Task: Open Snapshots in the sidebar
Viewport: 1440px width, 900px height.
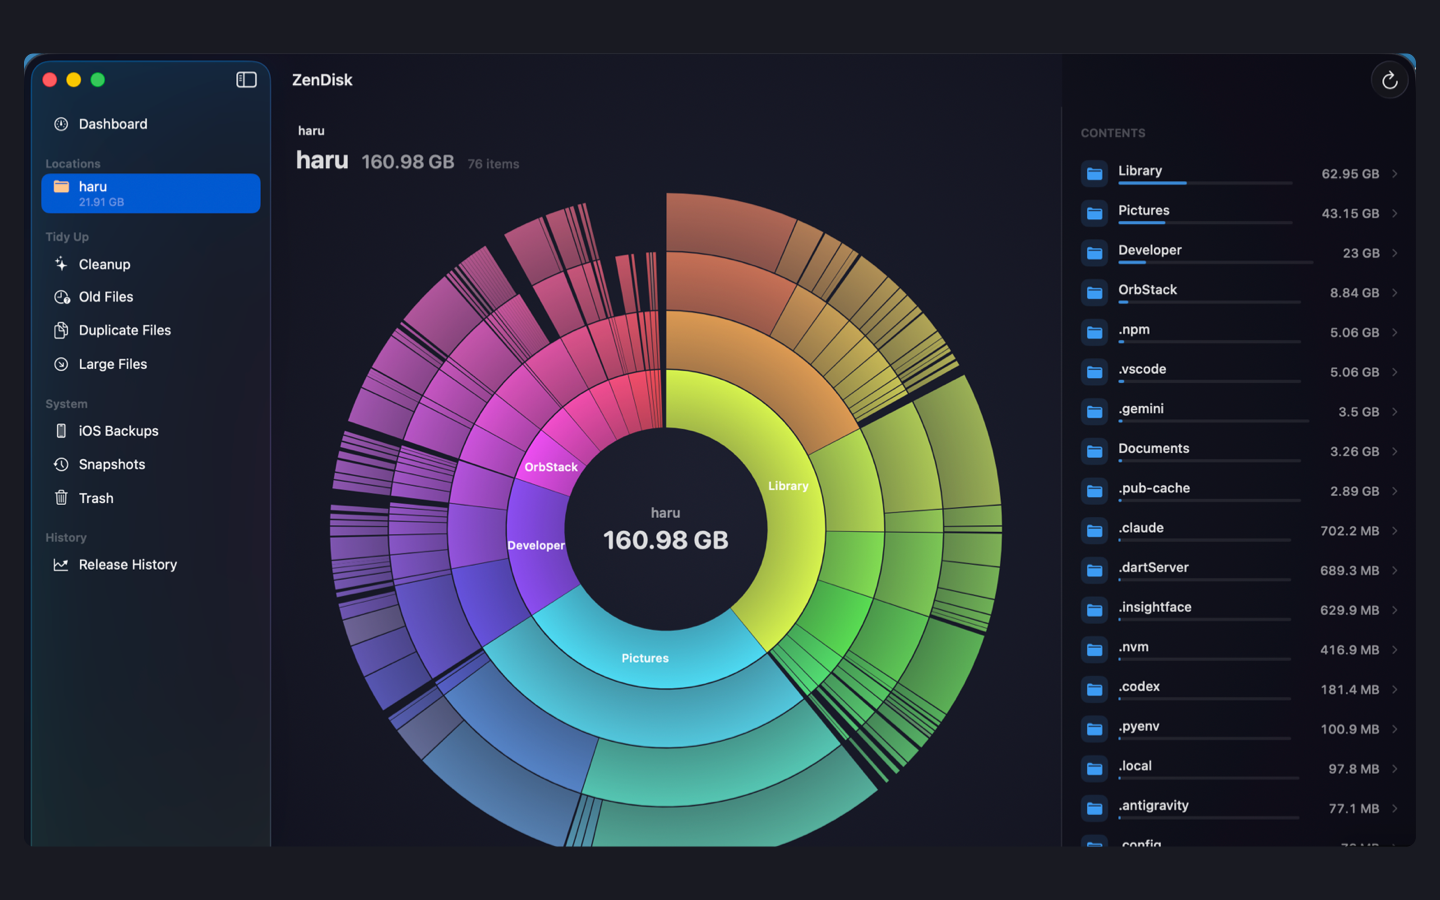Action: (150, 464)
